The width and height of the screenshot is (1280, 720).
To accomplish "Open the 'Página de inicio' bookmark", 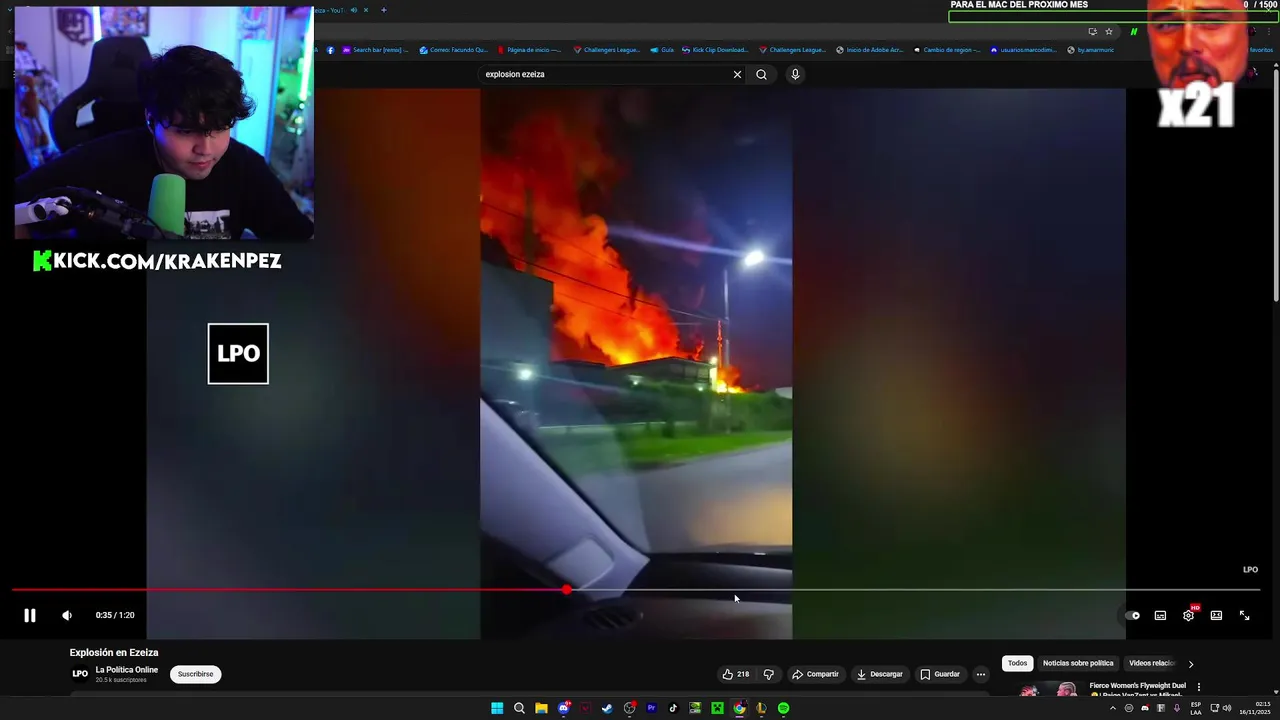I will point(529,50).
